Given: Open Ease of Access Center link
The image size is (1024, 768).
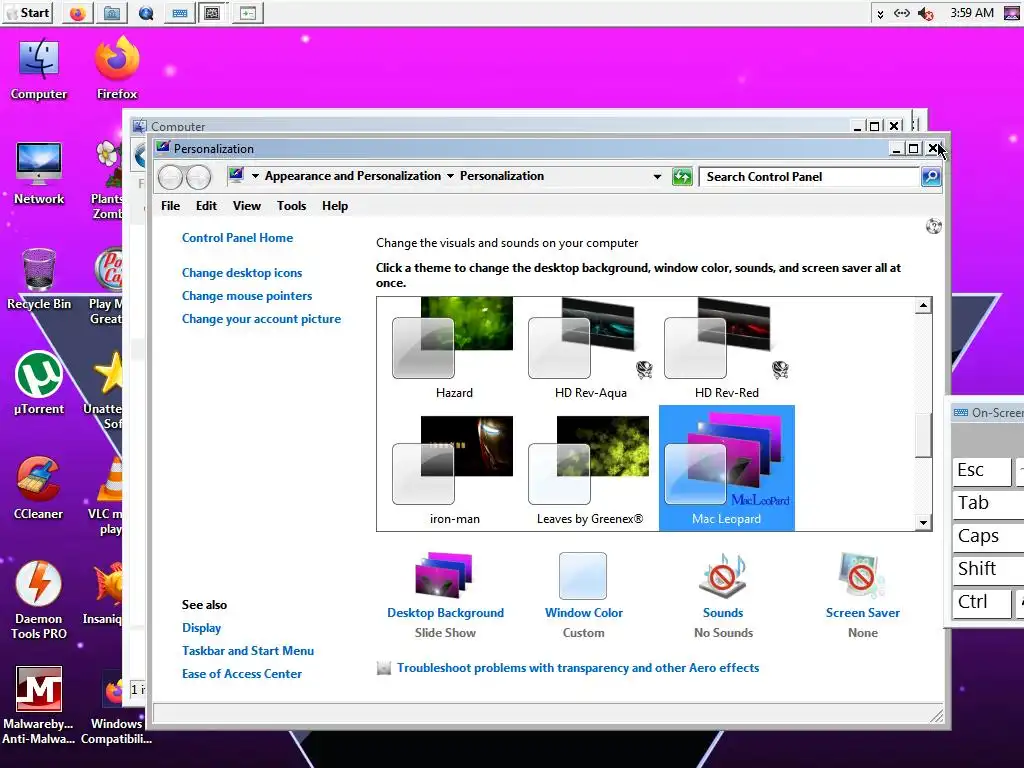Looking at the screenshot, I should (x=242, y=673).
